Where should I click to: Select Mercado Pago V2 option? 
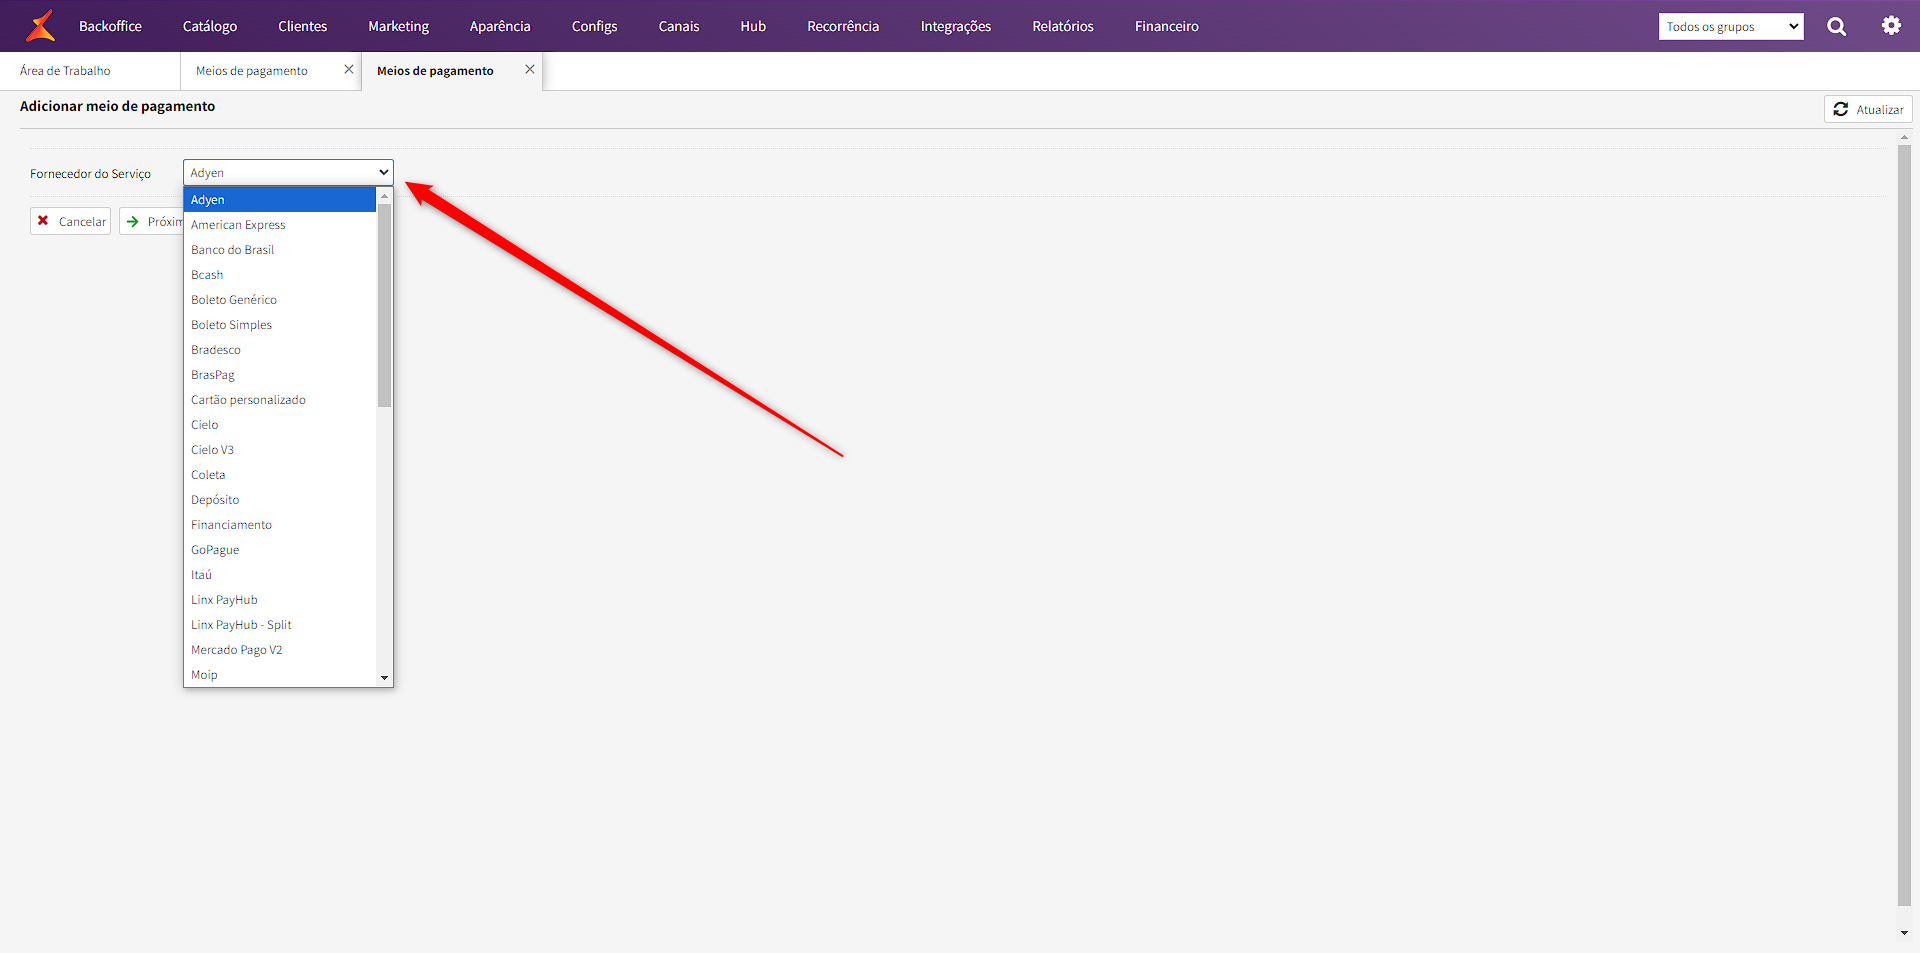[280, 650]
